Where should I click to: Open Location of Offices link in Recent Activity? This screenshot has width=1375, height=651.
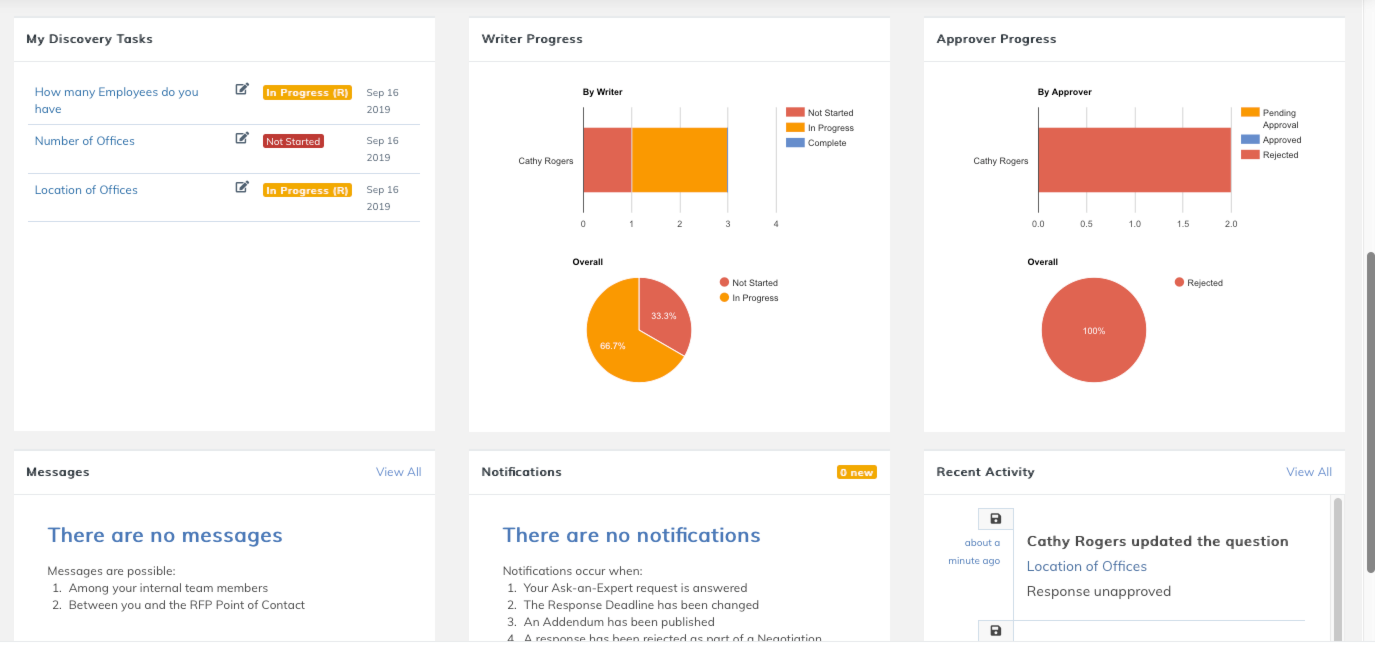[x=1086, y=566]
